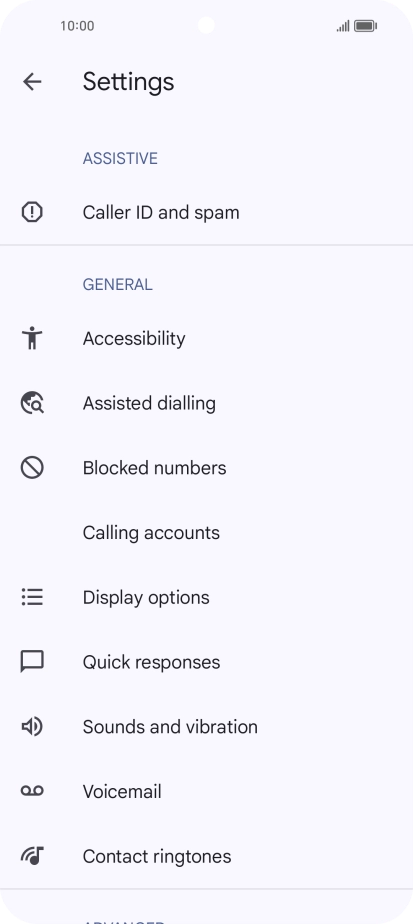Open Sounds and vibration settings
Screen dimensions: 413x924
206,727
